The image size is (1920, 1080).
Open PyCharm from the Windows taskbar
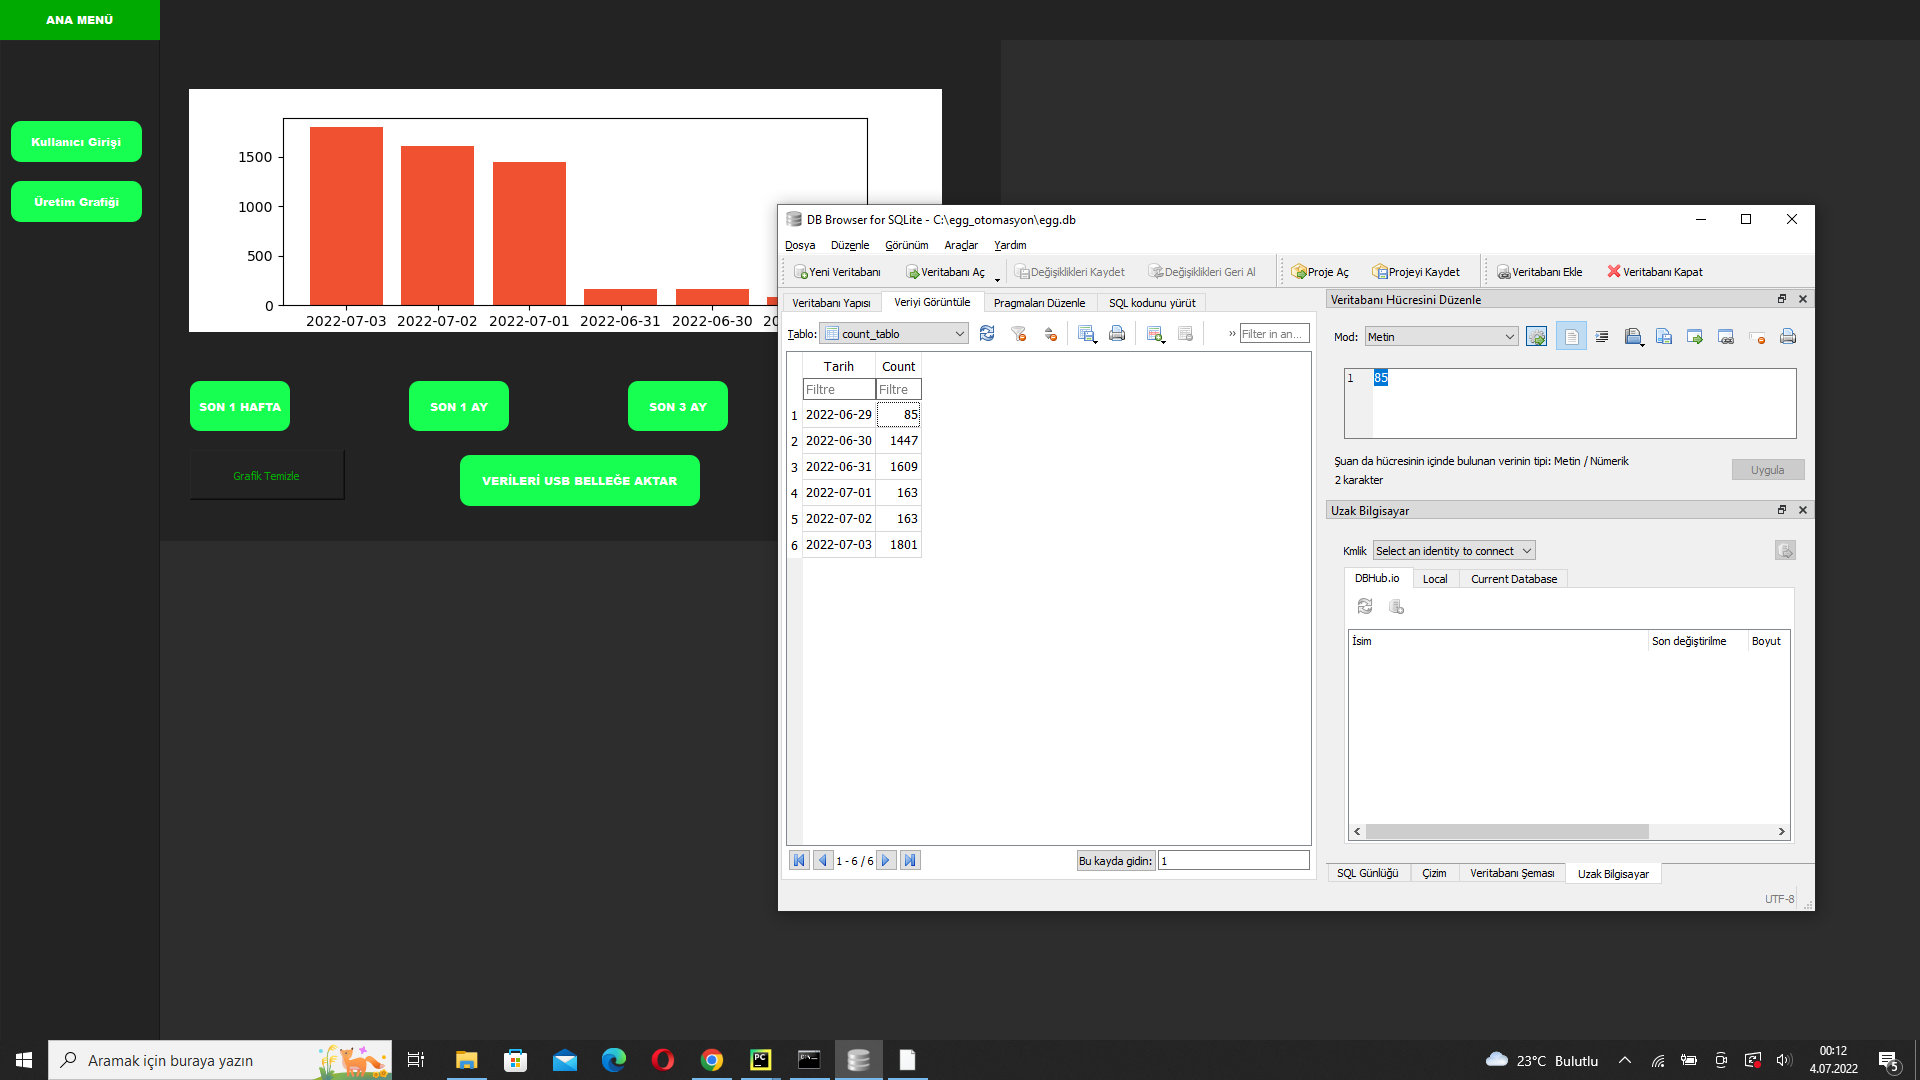[761, 1060]
